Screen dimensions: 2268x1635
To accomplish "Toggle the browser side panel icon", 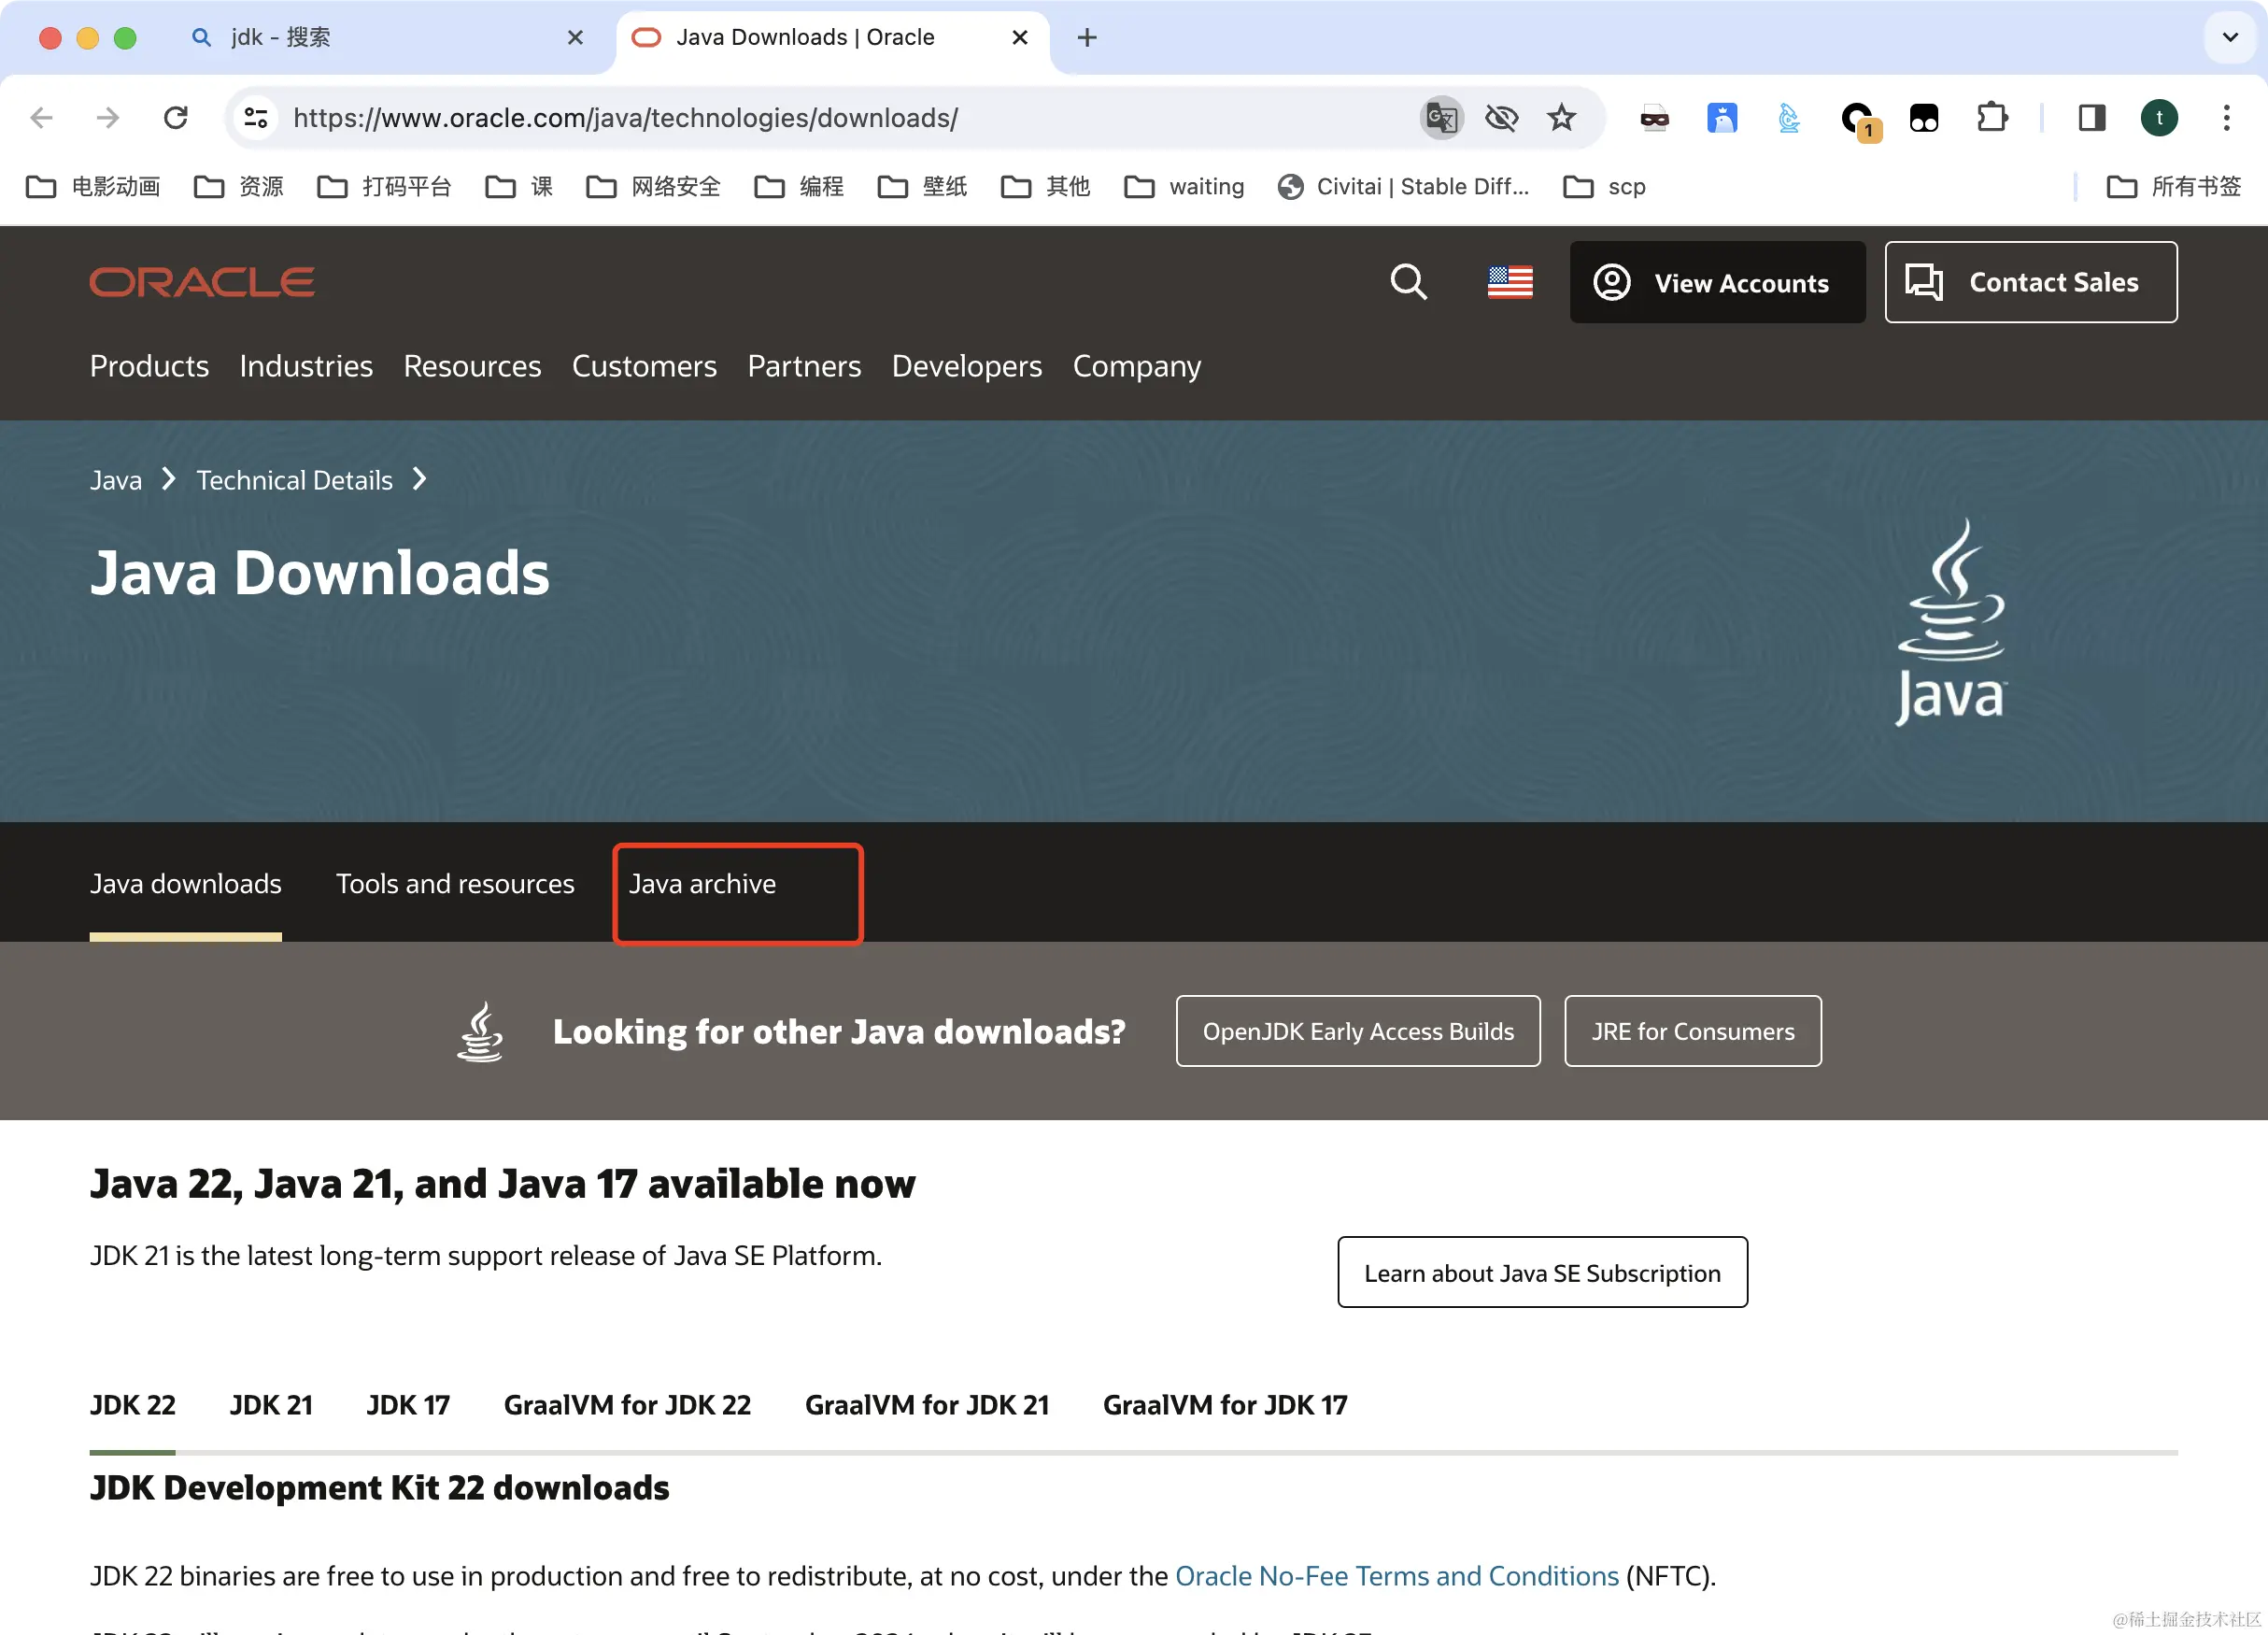I will click(2091, 118).
